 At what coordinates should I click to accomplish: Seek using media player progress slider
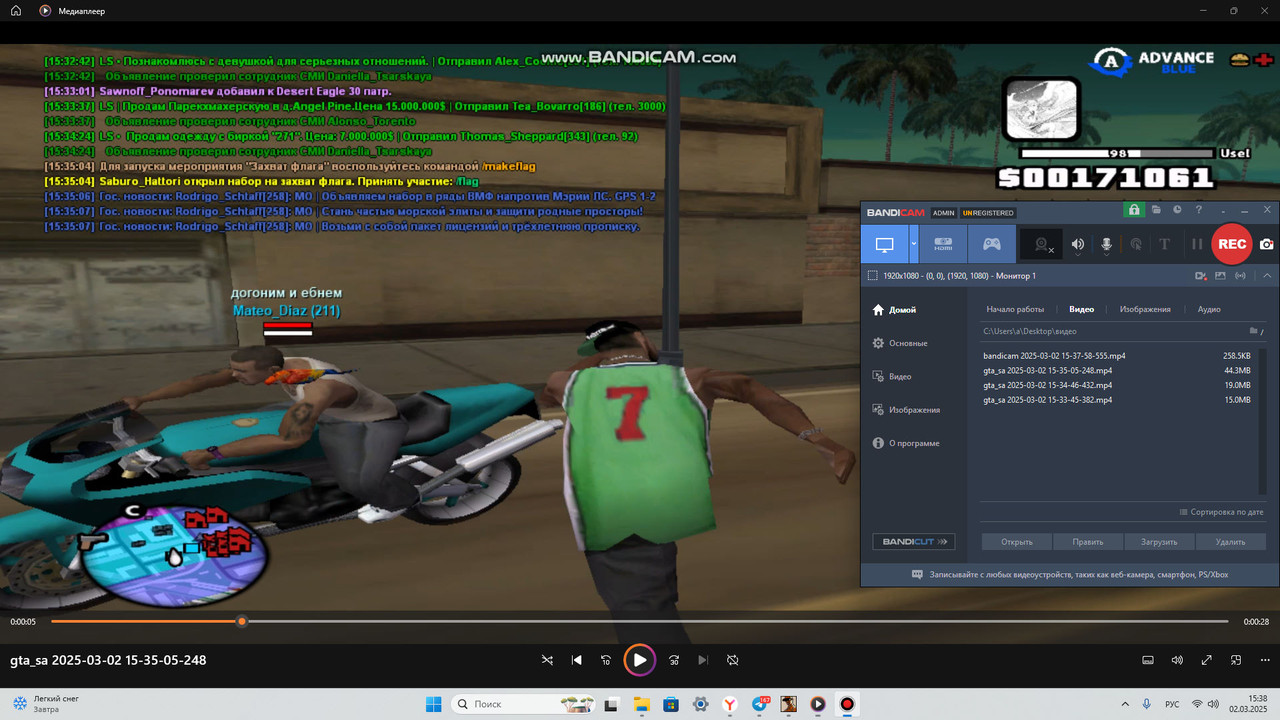tap(640, 621)
